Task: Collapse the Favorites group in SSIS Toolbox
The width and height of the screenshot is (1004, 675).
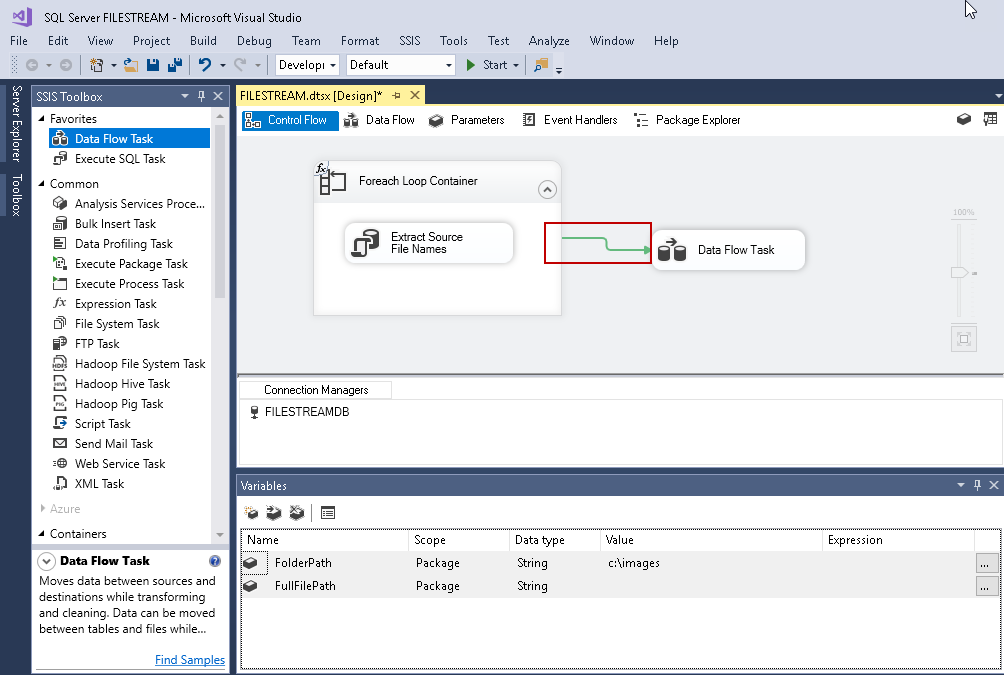Action: (41, 119)
